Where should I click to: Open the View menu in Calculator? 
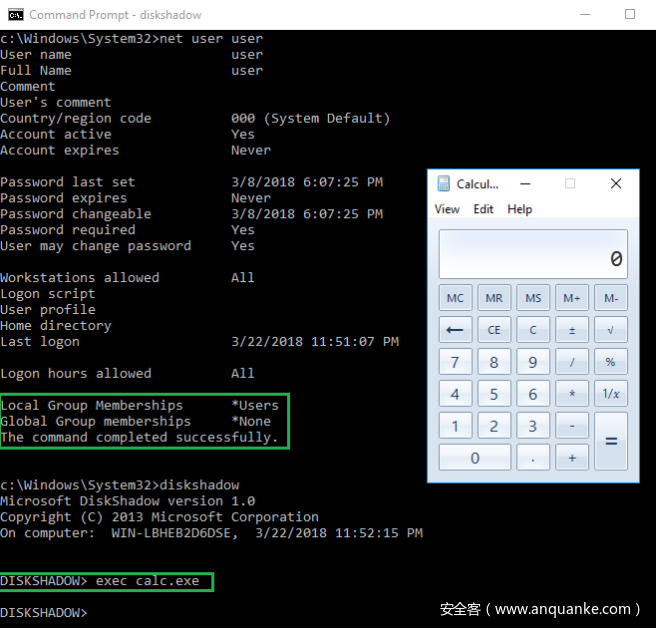coord(447,209)
